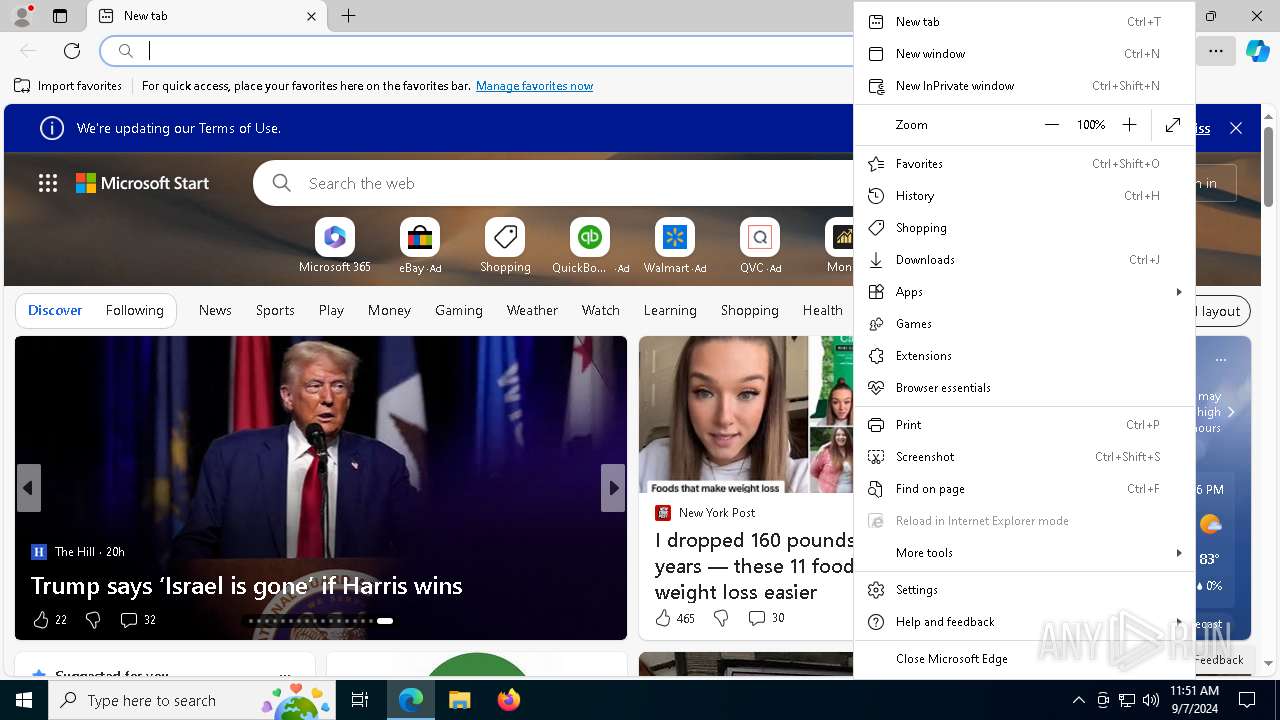Screen dimensions: 1280x720
Task: Dismiss the Terms of Use banner
Action: click(1236, 128)
